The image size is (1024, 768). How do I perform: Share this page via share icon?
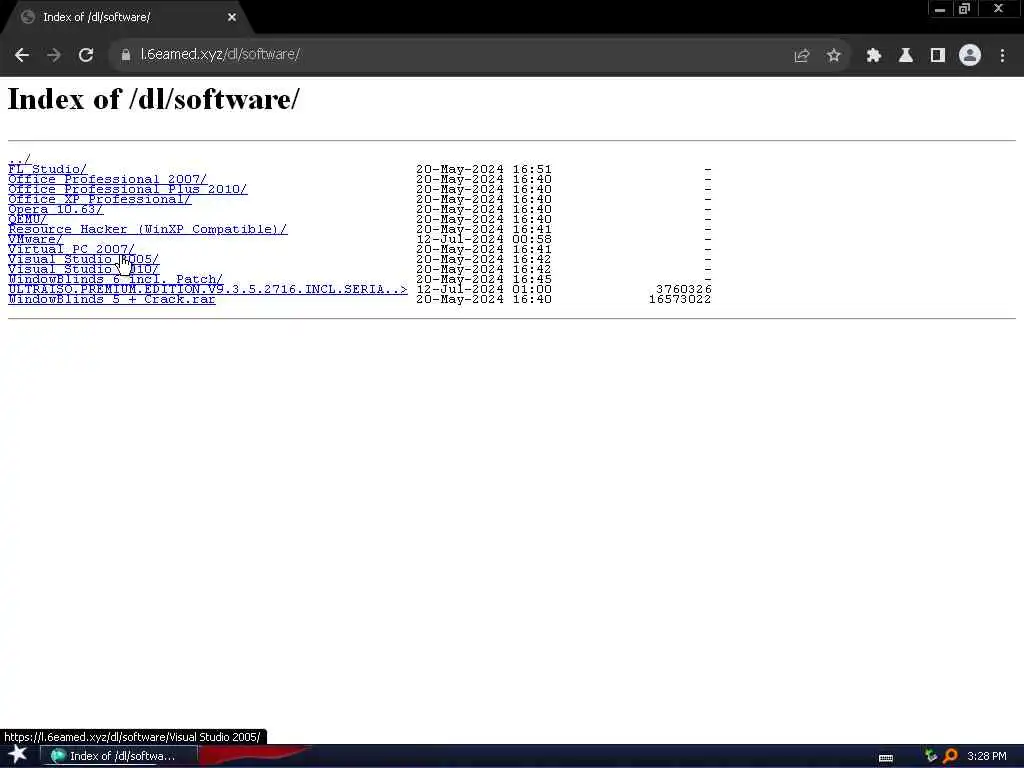click(x=801, y=56)
